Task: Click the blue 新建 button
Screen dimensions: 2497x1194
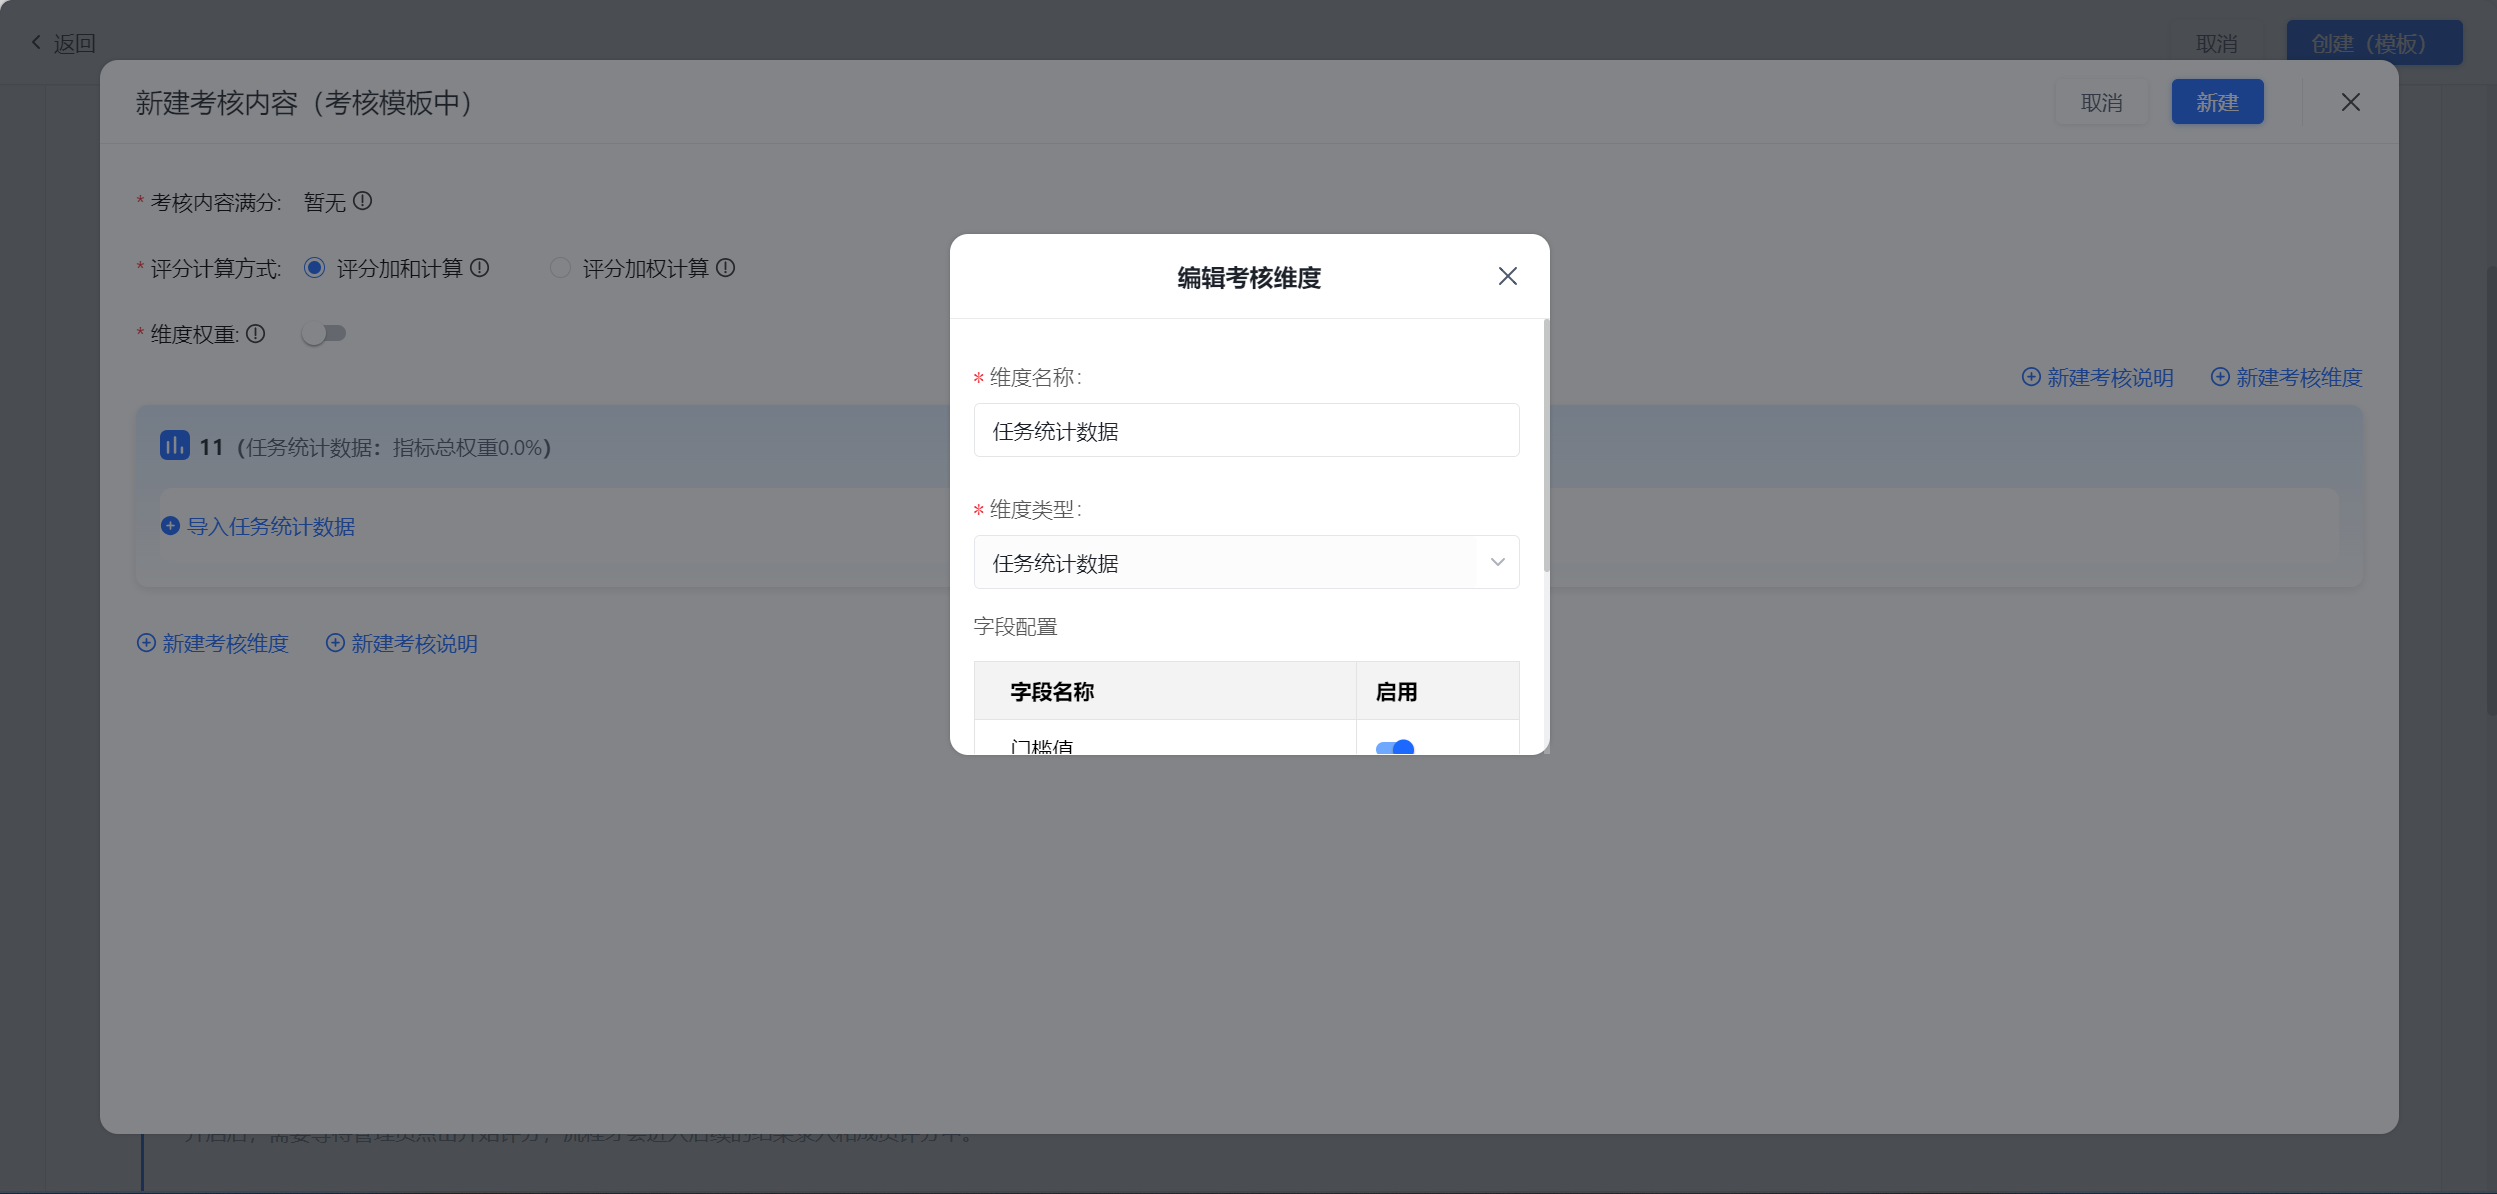Action: point(2217,102)
